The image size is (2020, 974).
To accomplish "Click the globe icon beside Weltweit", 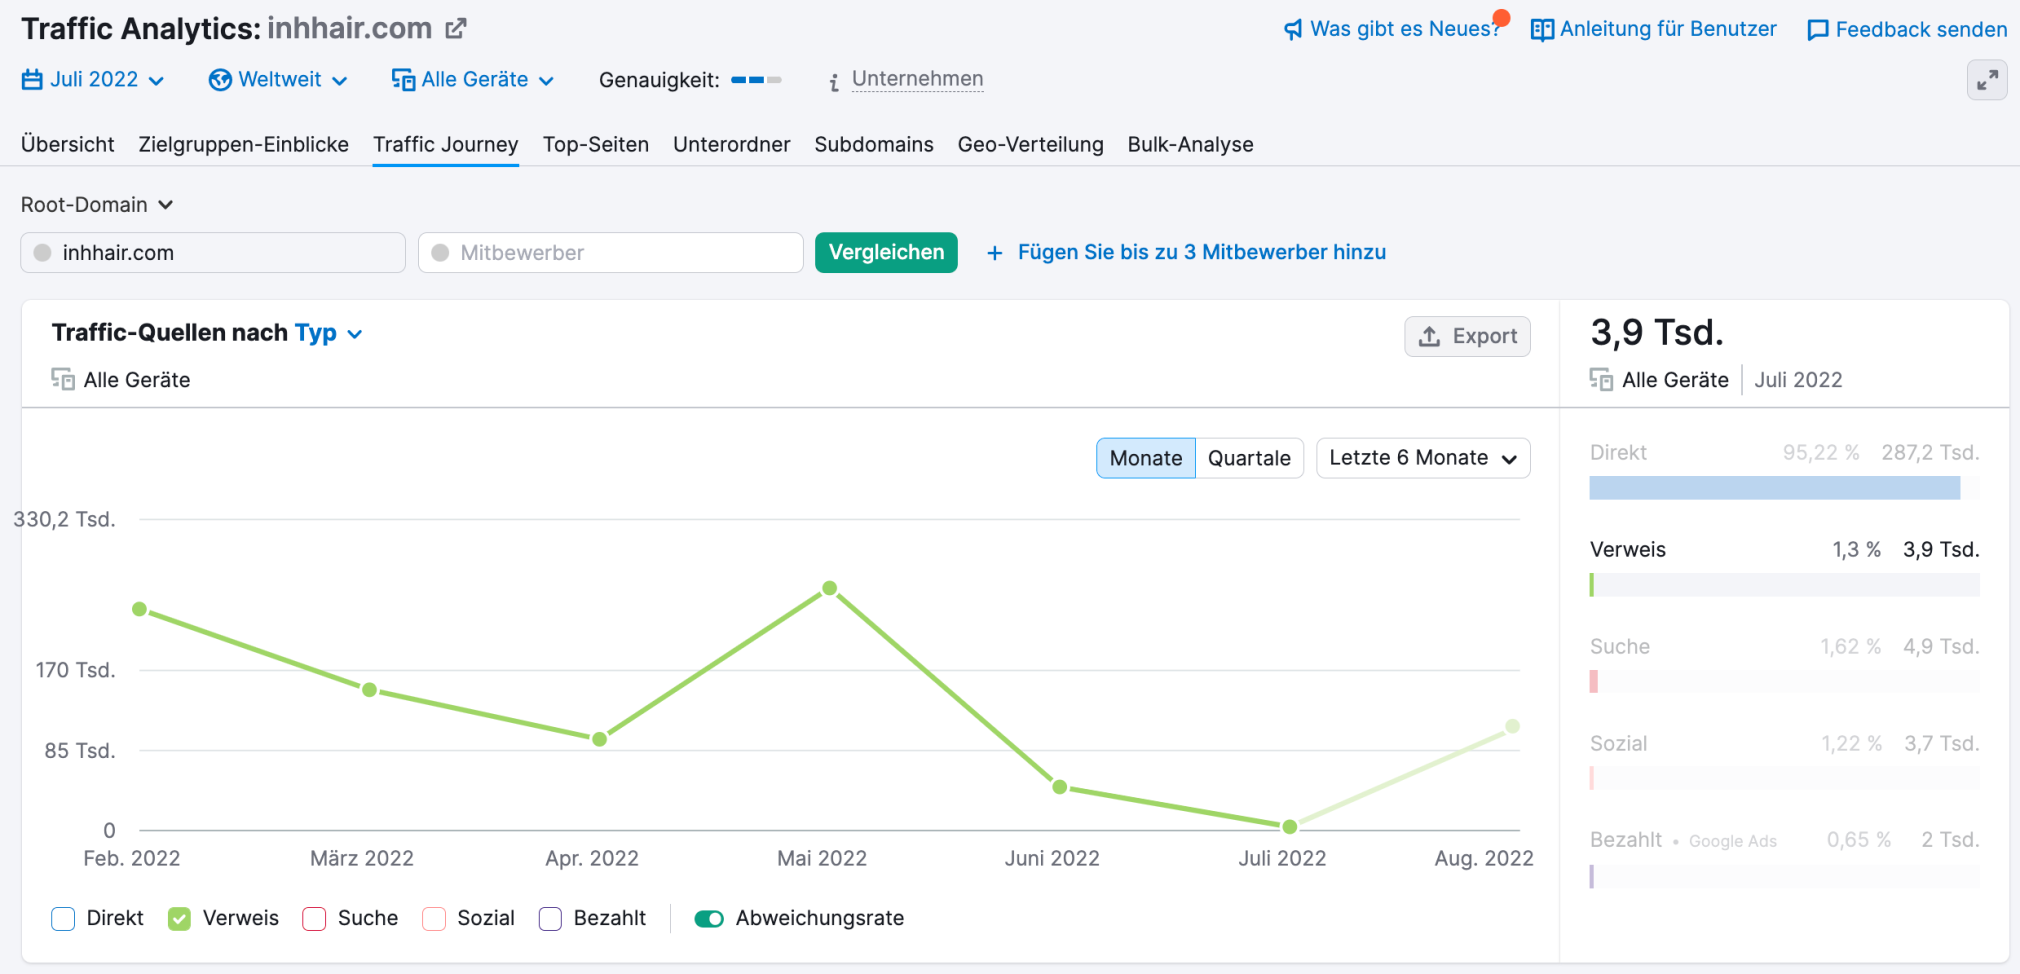I will click(x=220, y=79).
